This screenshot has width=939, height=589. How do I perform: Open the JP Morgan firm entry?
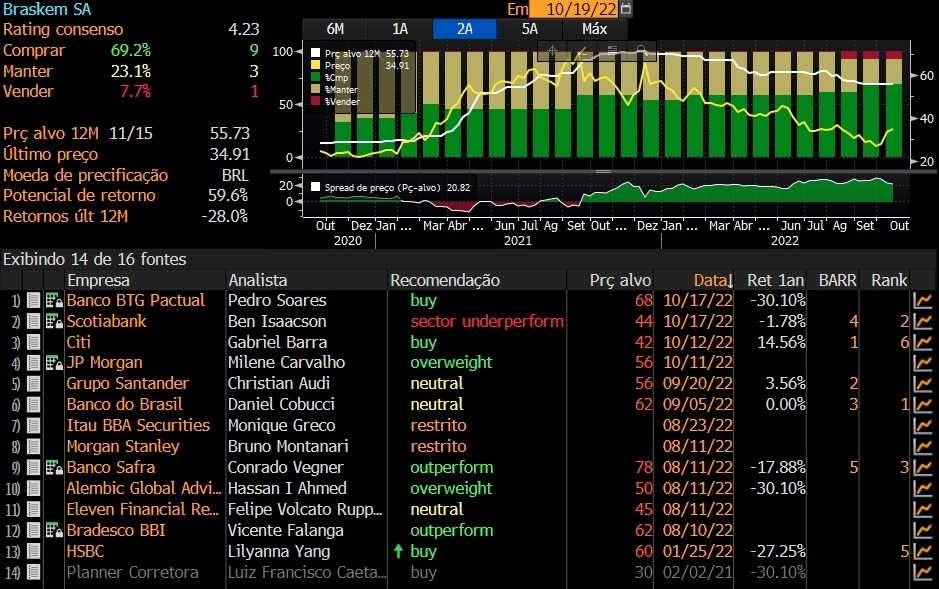pyautogui.click(x=104, y=363)
